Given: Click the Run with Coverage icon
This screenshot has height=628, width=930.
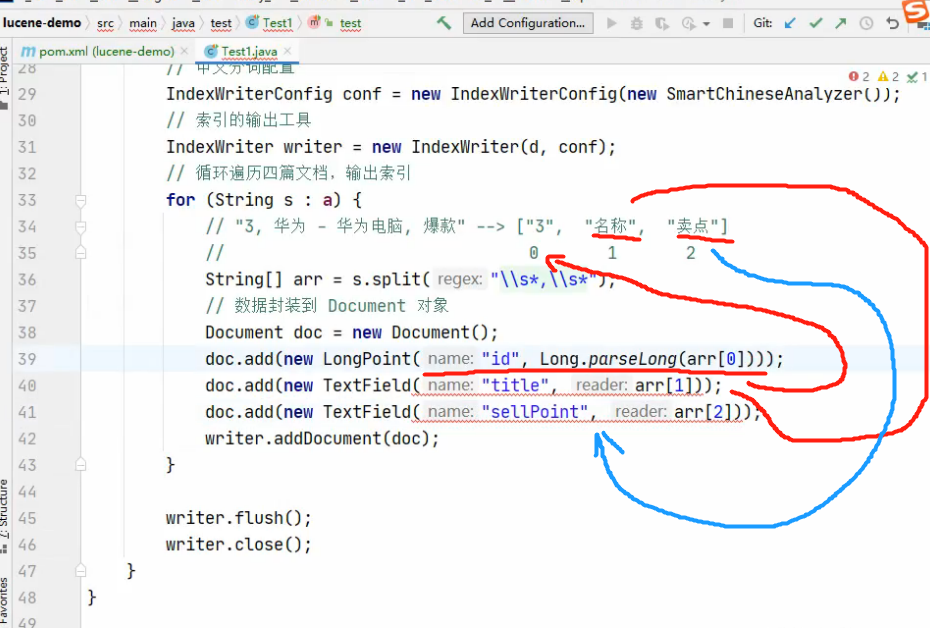Looking at the screenshot, I should click(x=662, y=24).
